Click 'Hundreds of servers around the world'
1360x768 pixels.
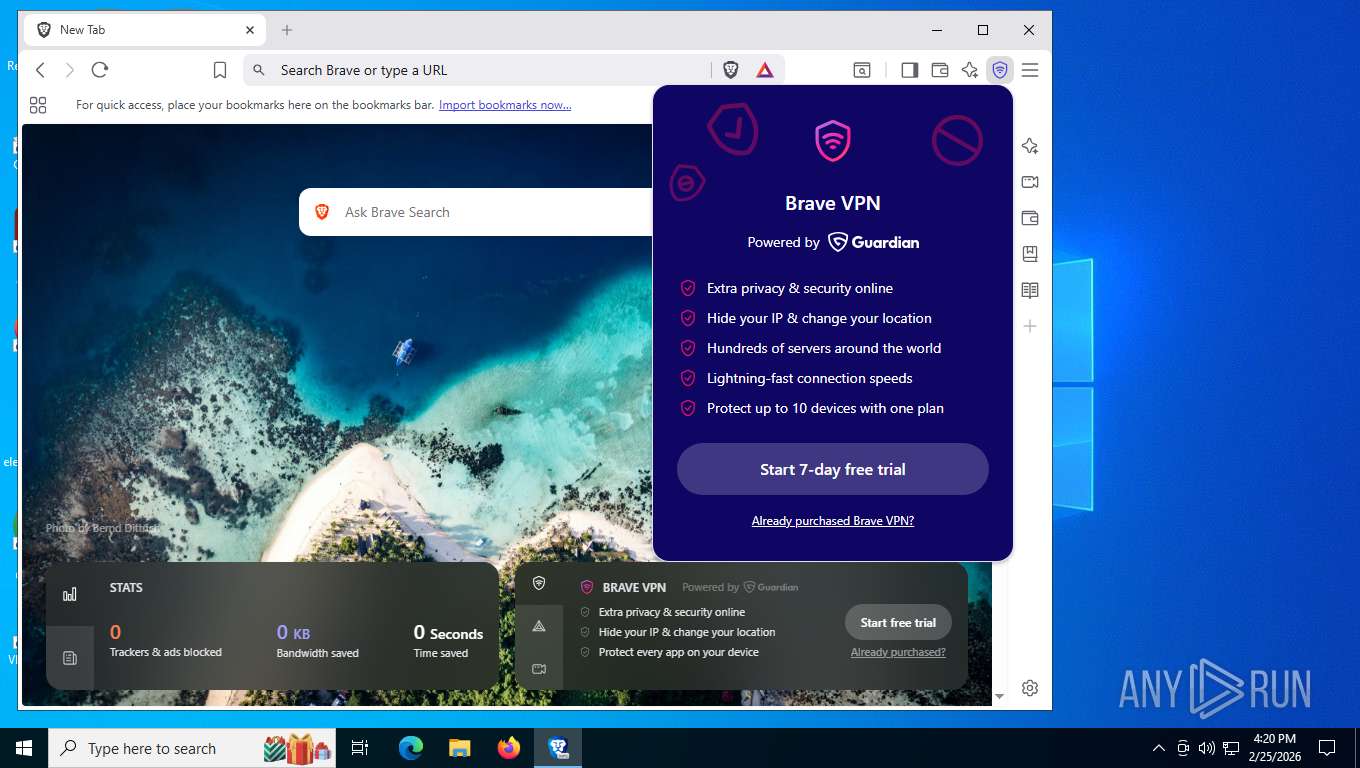pyautogui.click(x=824, y=348)
